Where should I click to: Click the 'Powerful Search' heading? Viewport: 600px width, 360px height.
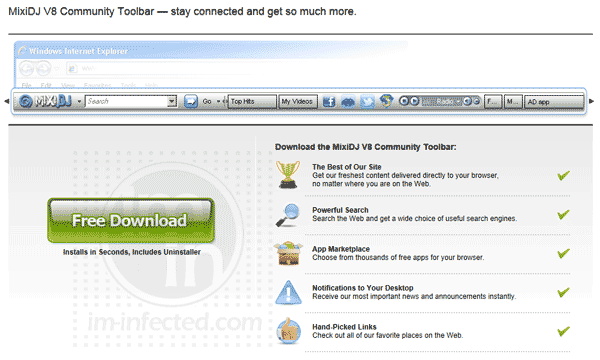coord(340,210)
